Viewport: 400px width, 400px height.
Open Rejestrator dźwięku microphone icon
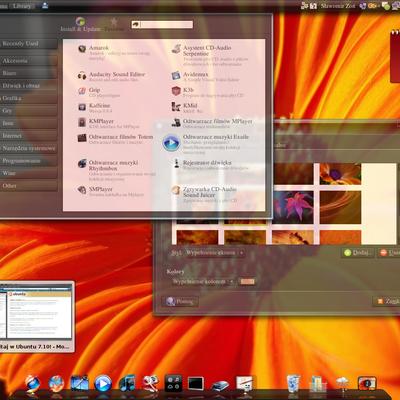(176, 163)
